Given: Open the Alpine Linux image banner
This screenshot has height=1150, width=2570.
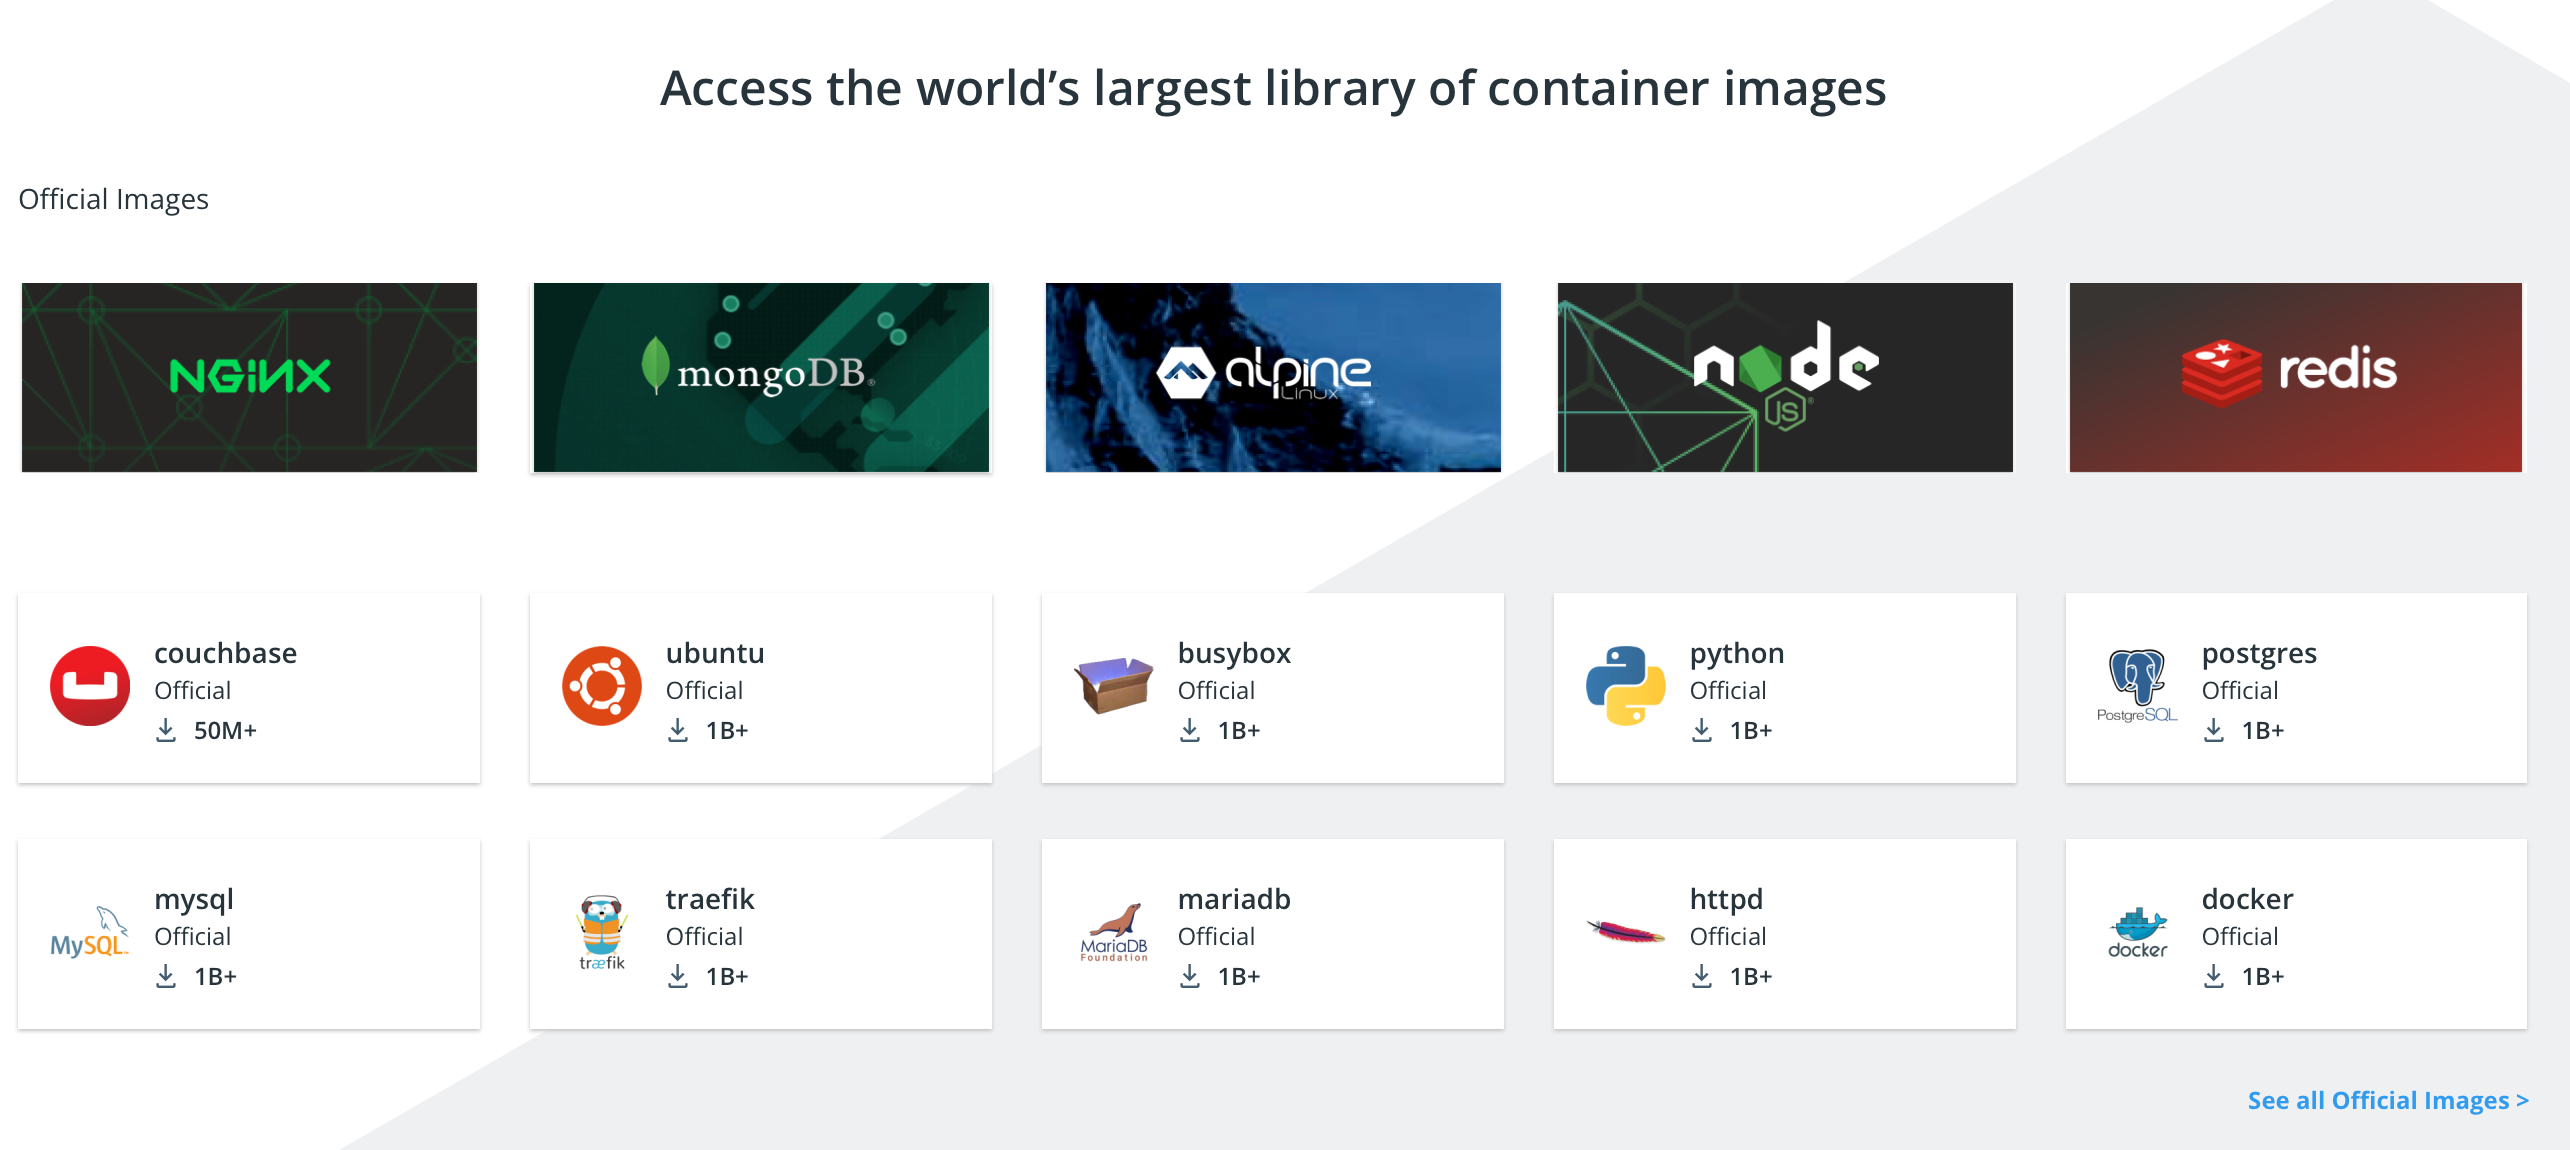Looking at the screenshot, I should click(1273, 377).
